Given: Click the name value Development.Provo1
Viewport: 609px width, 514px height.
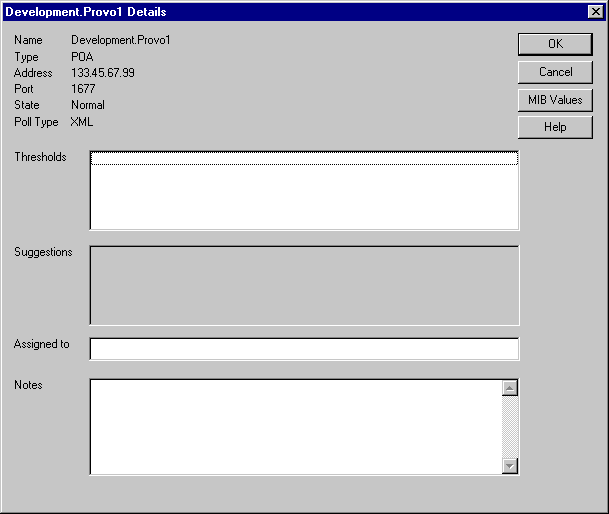Looking at the screenshot, I should pyautogui.click(x=121, y=40).
